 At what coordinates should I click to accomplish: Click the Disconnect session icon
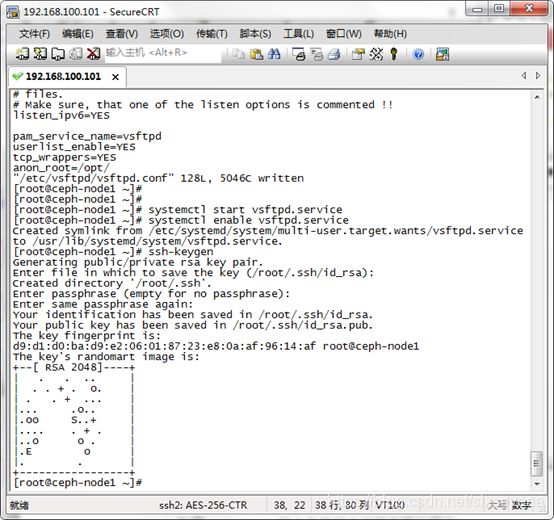pyautogui.click(x=93, y=54)
